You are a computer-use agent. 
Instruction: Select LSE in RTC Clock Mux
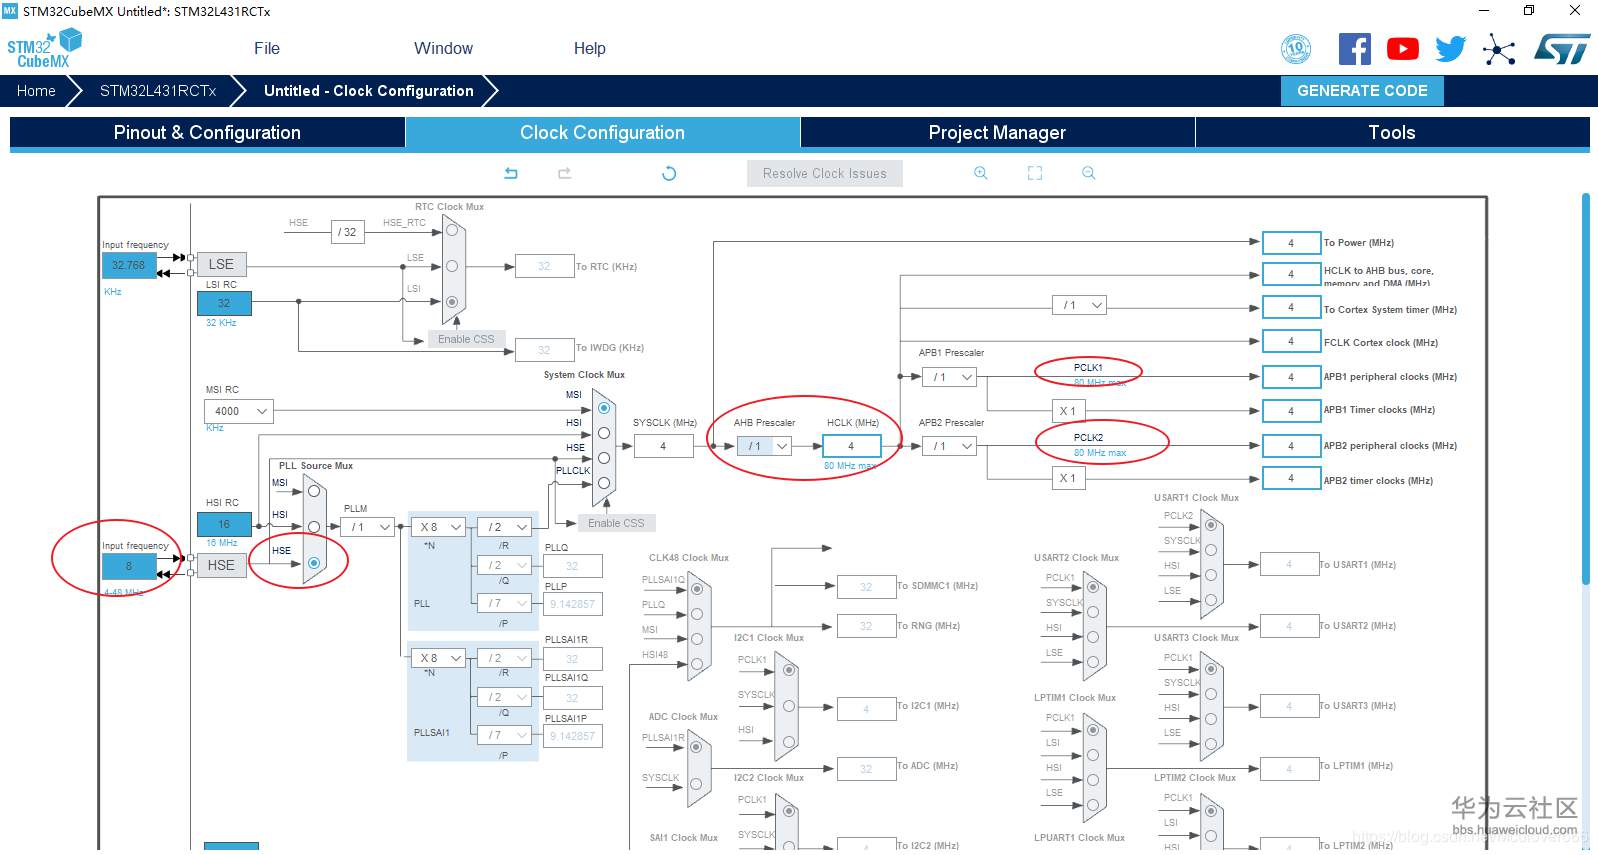pos(452,266)
